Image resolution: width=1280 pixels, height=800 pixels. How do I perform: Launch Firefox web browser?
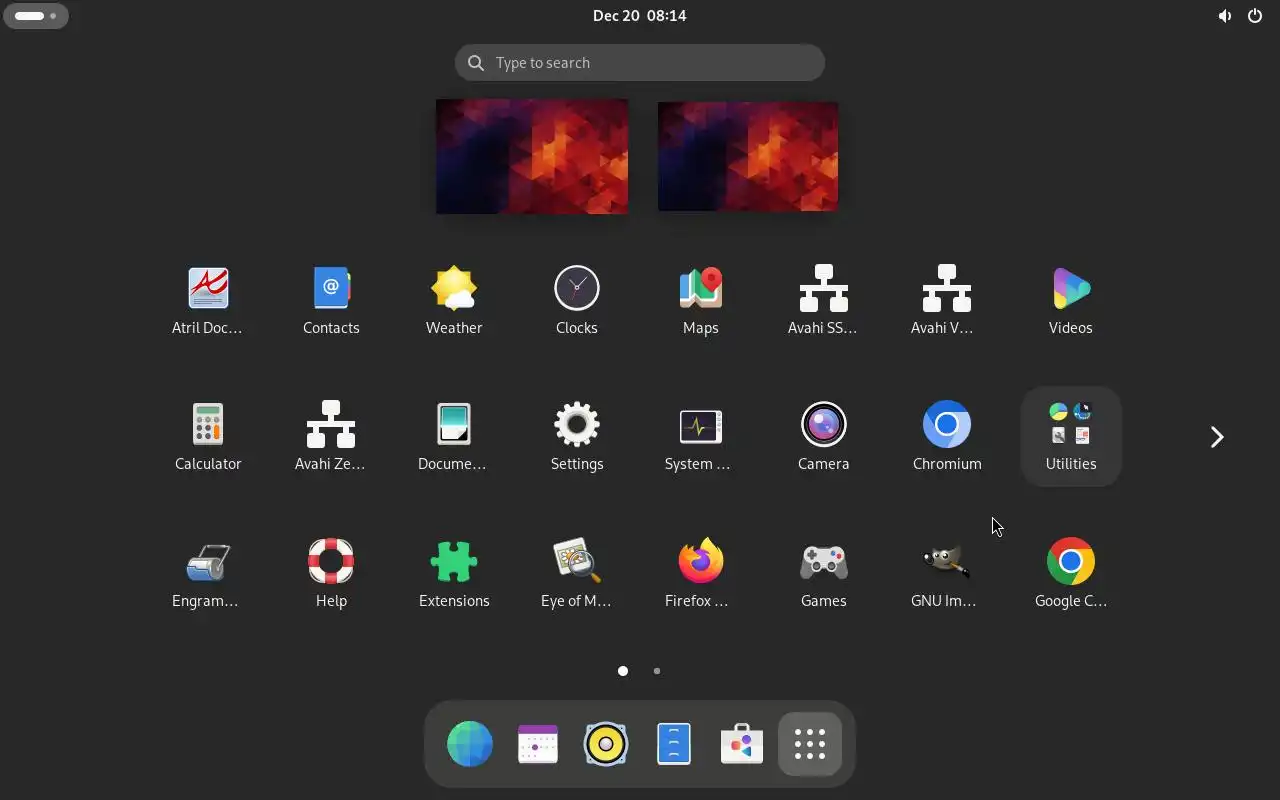point(700,573)
